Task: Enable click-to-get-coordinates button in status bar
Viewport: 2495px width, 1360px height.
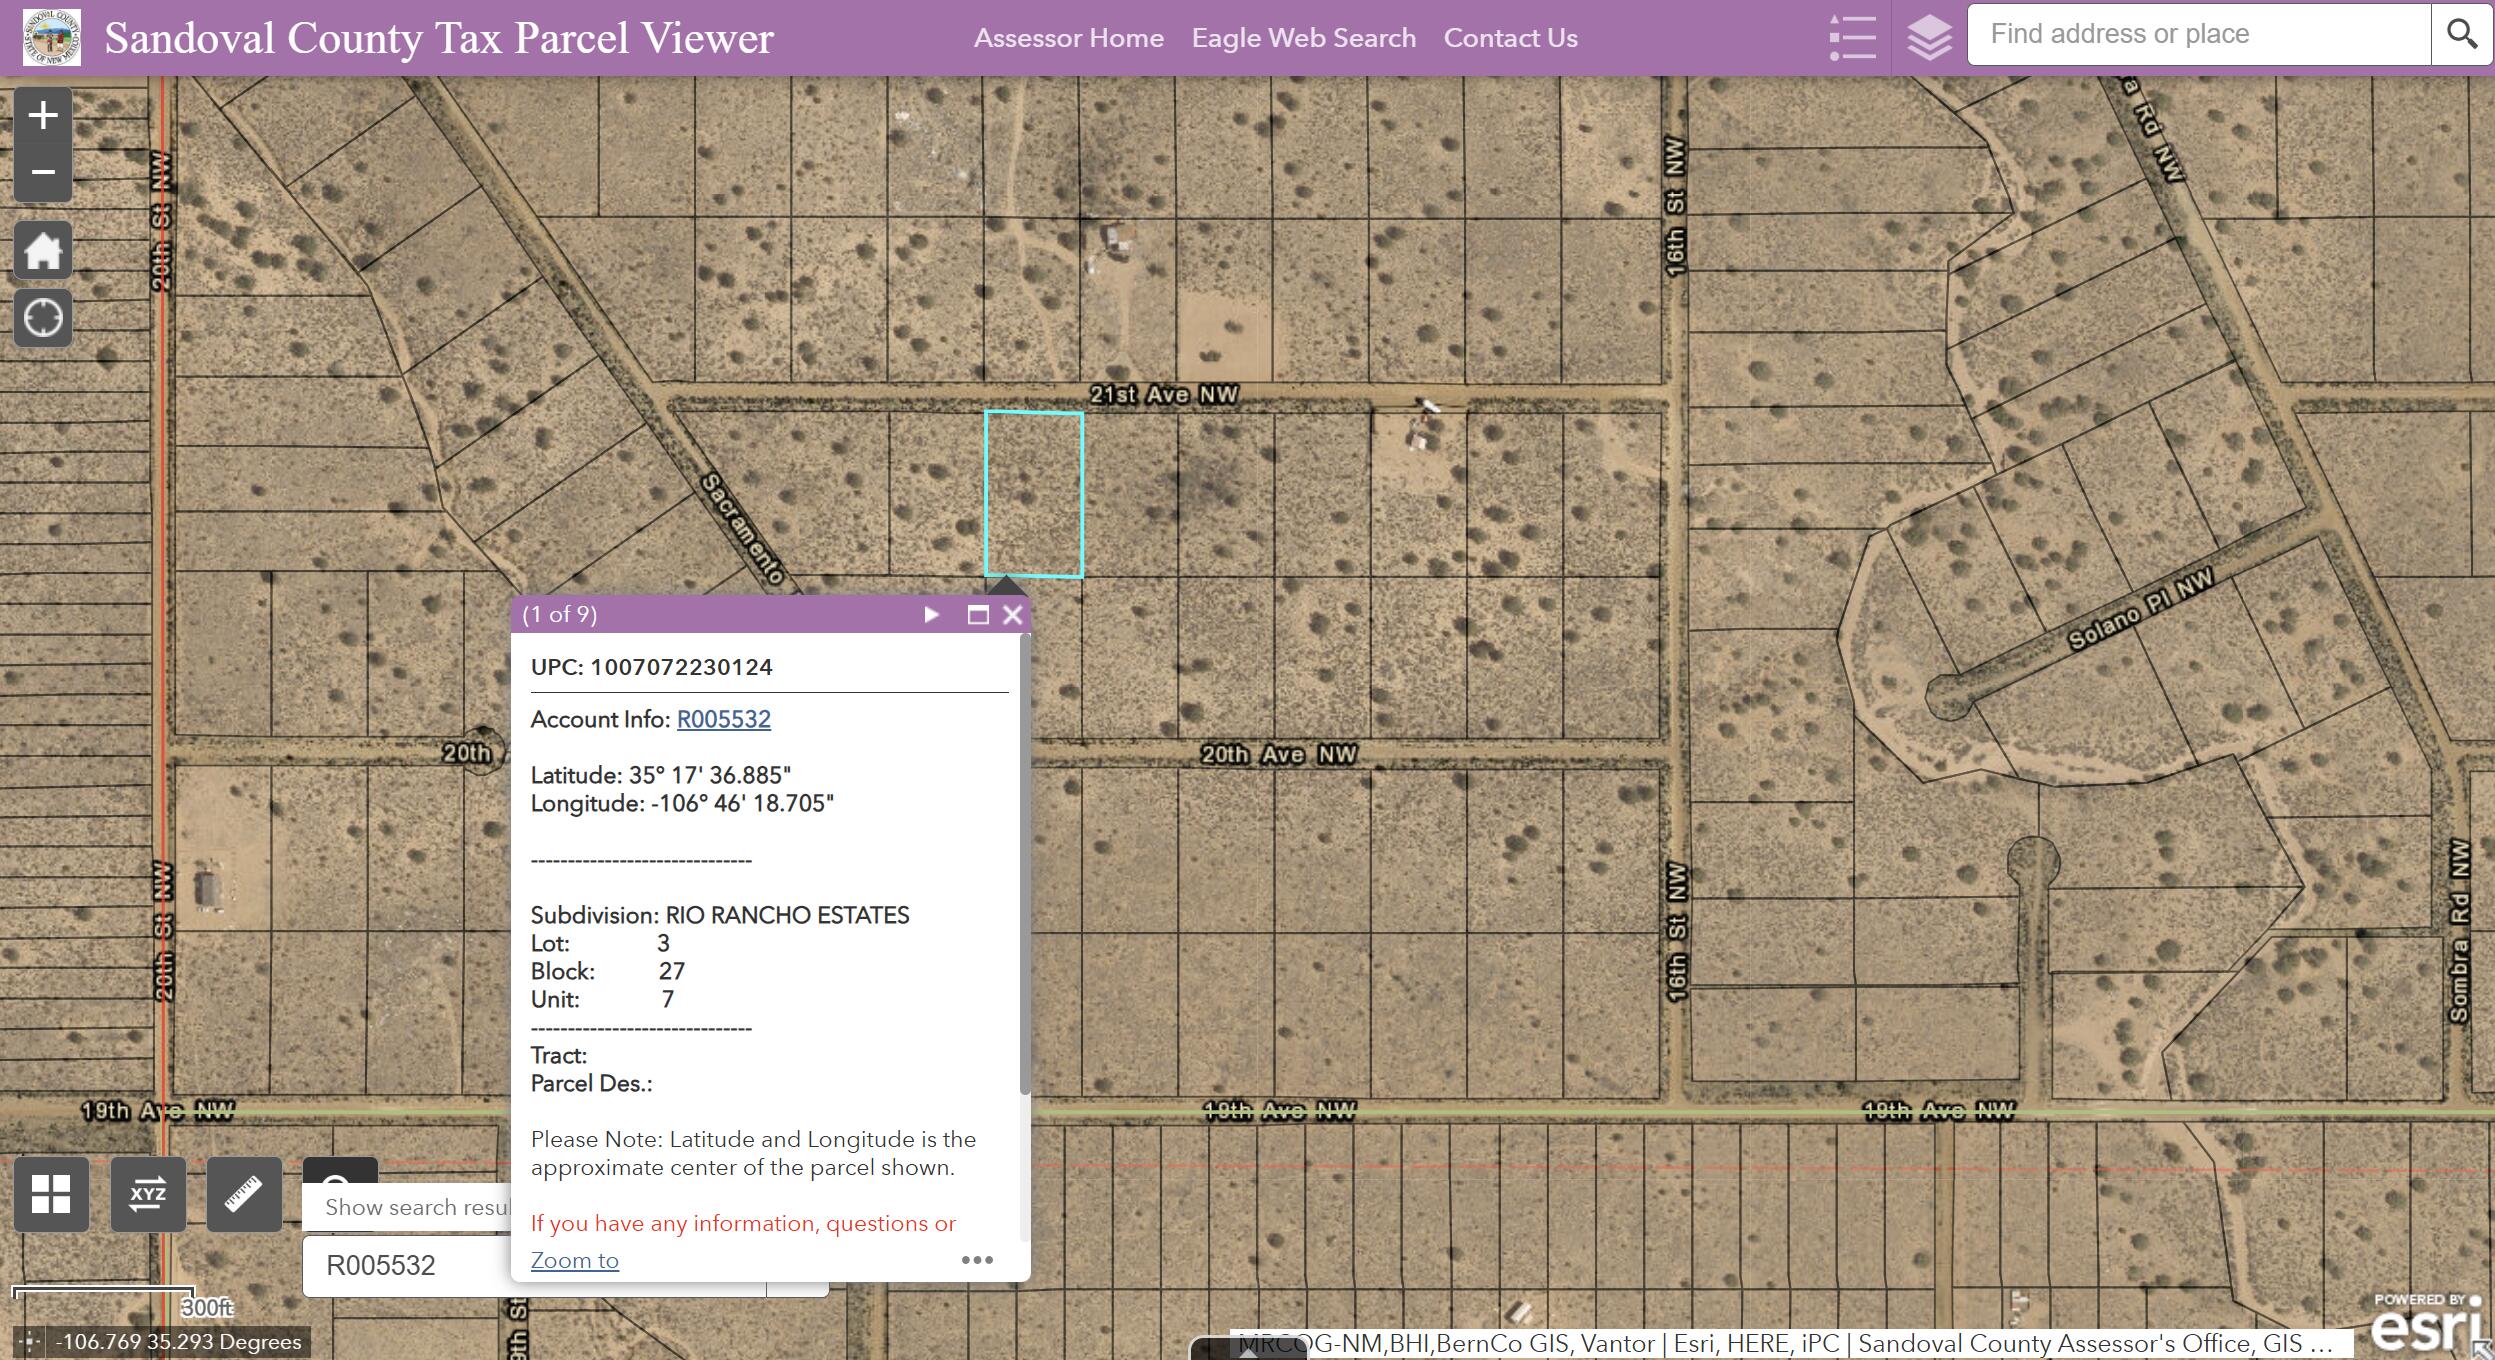Action: click(28, 1342)
